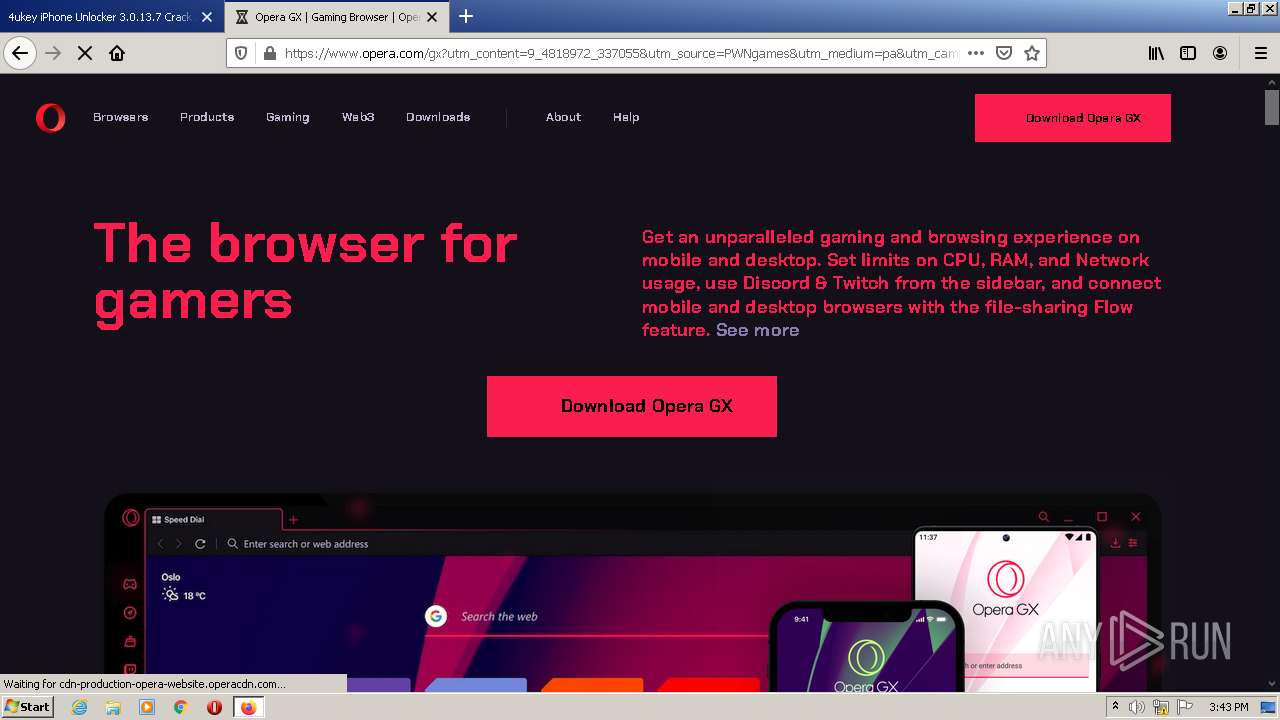Open the Library bookmarks icon

1156,53
